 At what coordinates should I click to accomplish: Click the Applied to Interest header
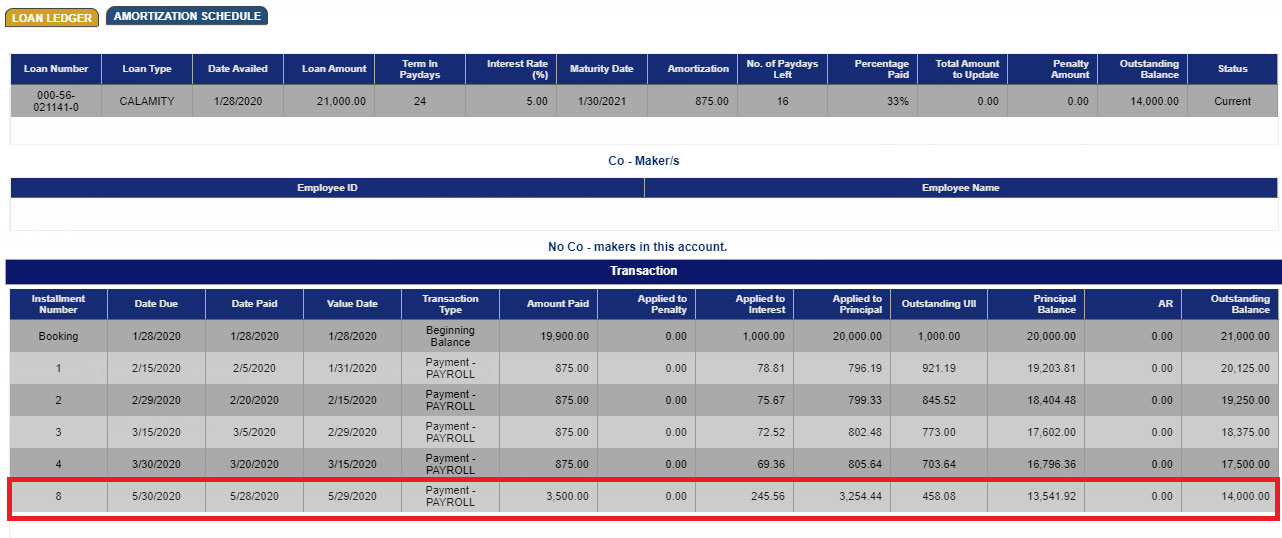tap(744, 304)
